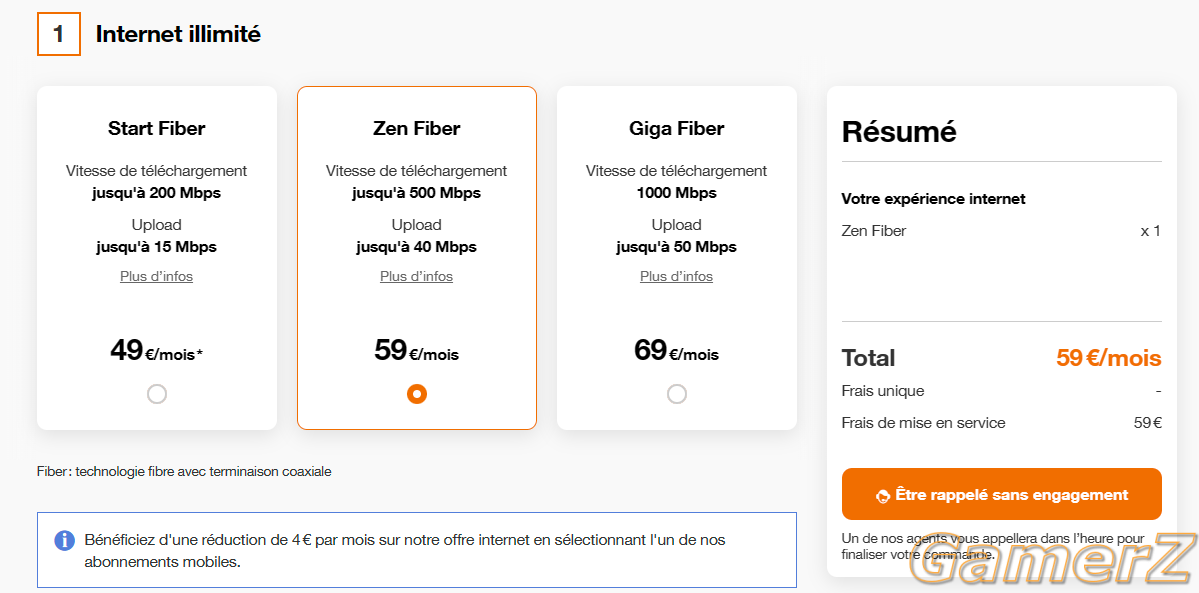The image size is (1199, 593).
Task: Click the Zen Fiber plan card title
Action: pyautogui.click(x=417, y=128)
